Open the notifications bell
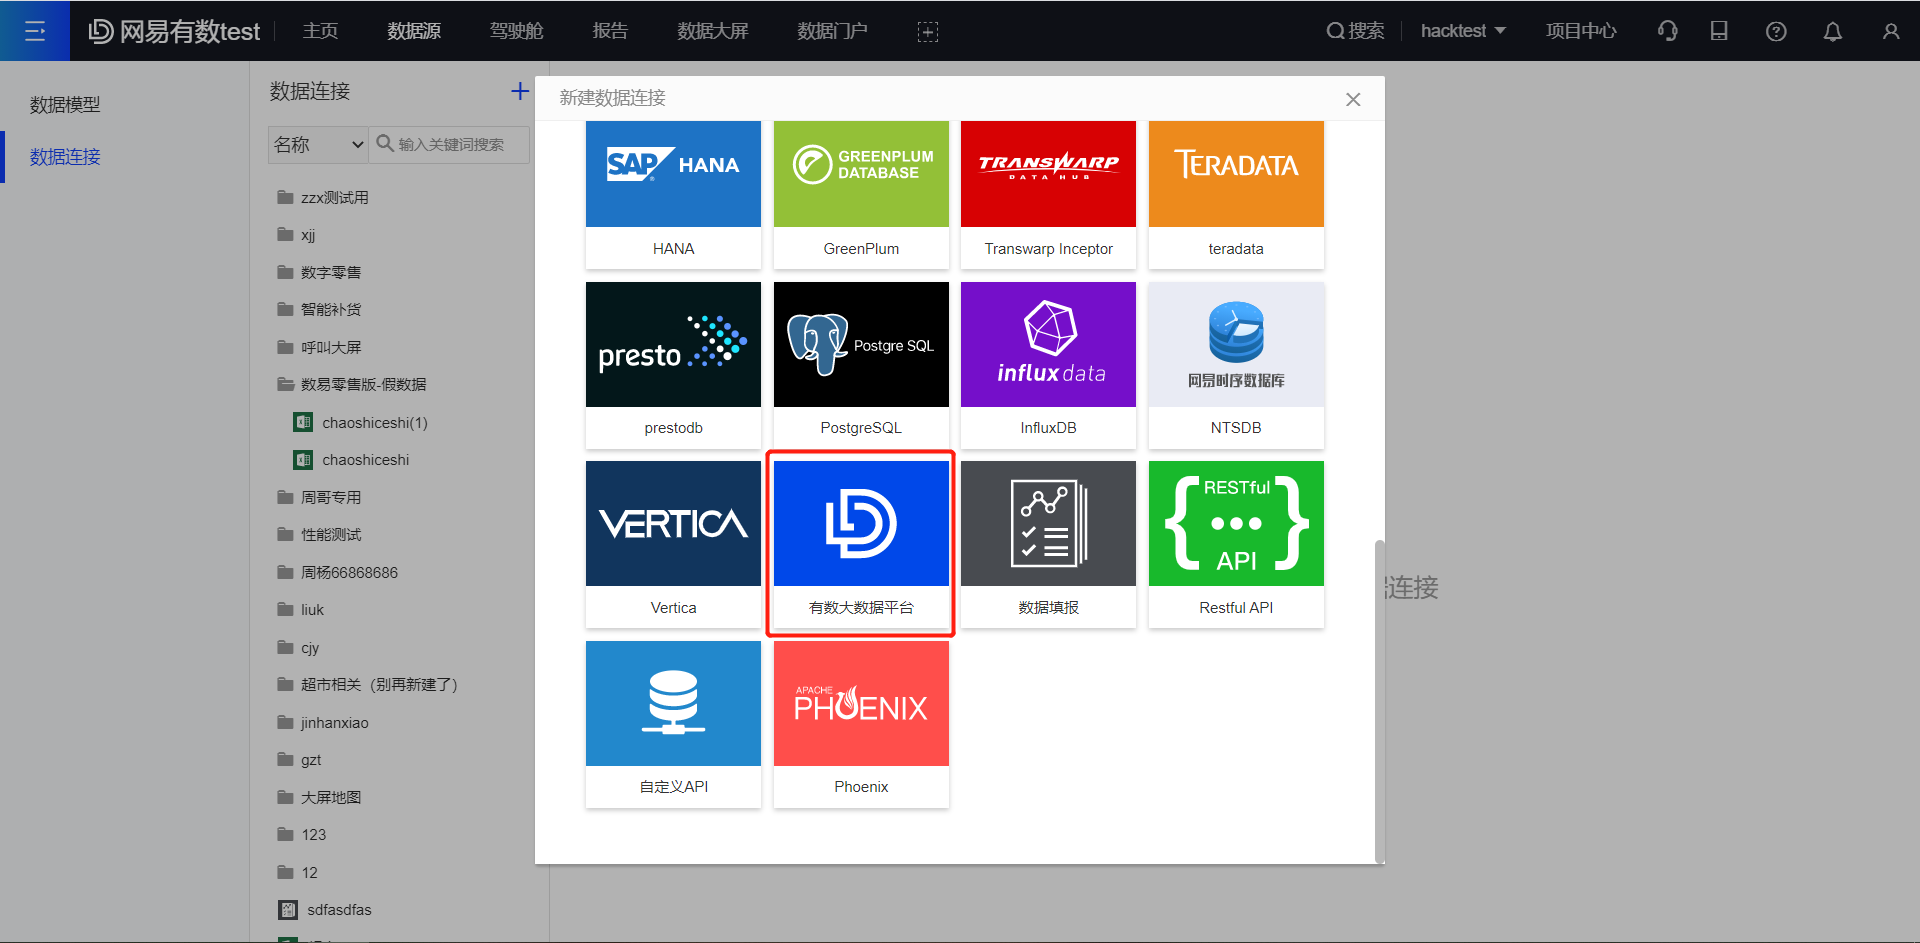Screen dimensions: 1920x943 tap(1832, 32)
